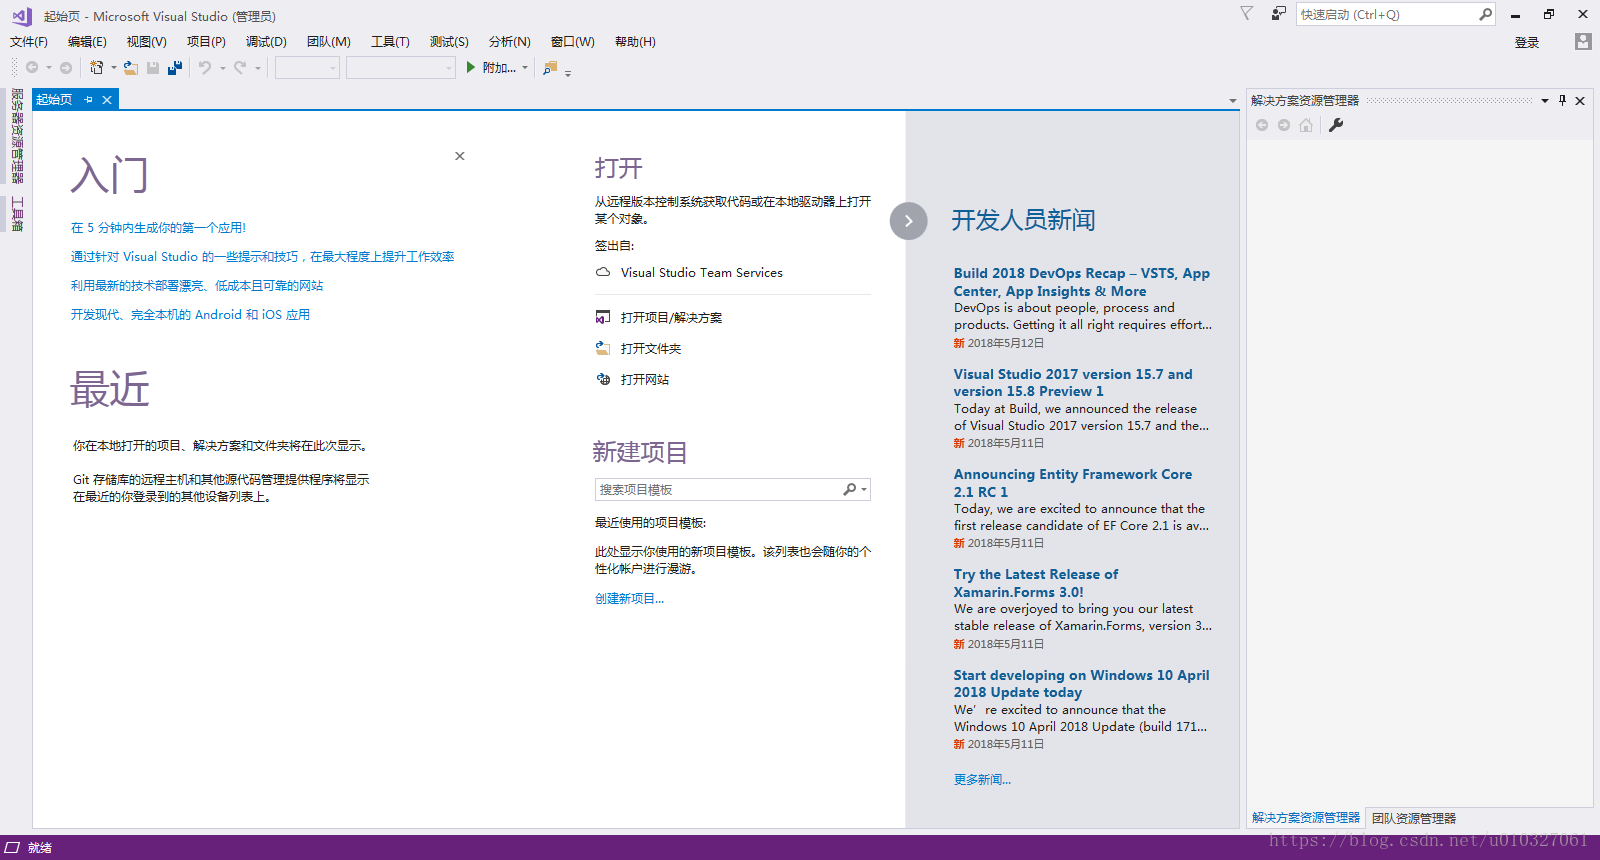1600x860 pixels.
Task: Click the status bar ready icon
Action: (12, 847)
